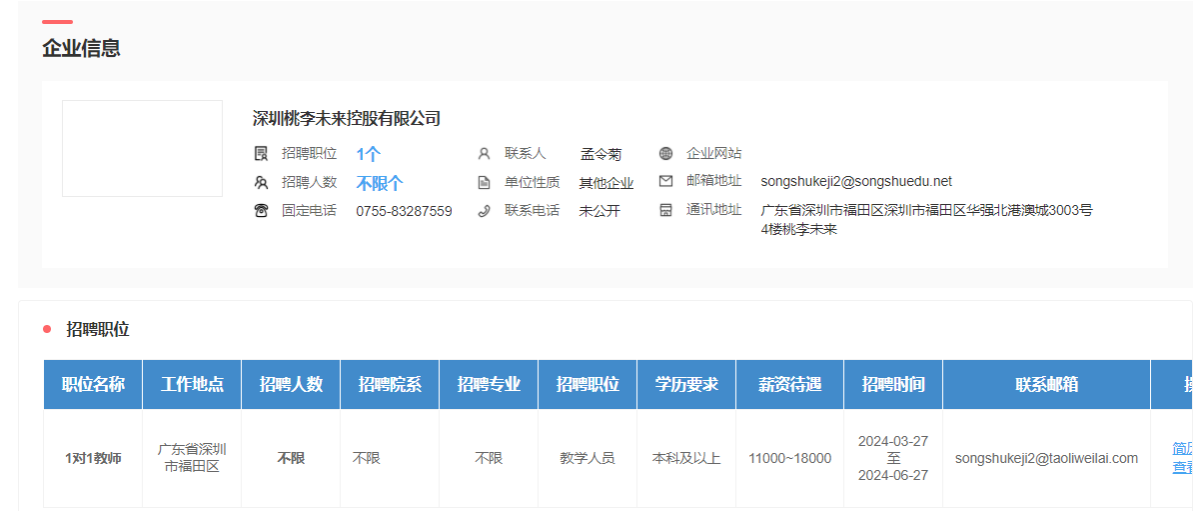Click the 通讯地址 address icon
The height and width of the screenshot is (511, 1198).
tap(666, 211)
